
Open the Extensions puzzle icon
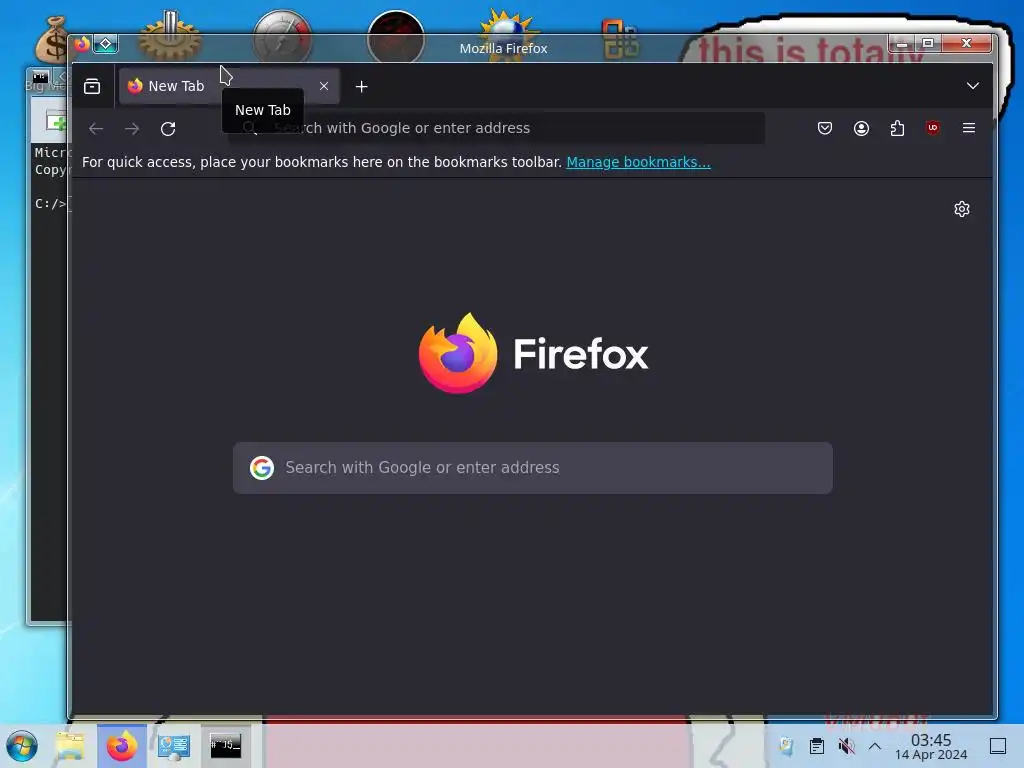pos(897,128)
